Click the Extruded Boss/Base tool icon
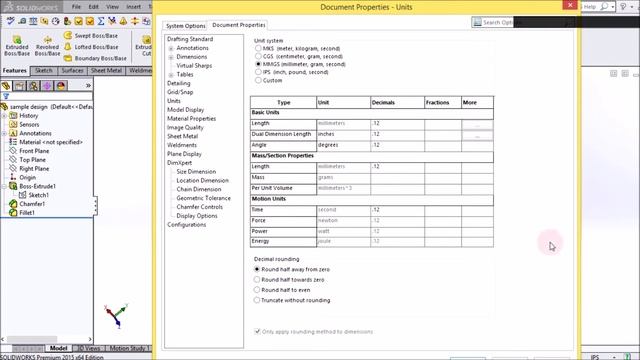This screenshot has width=640, height=360. 17,40
